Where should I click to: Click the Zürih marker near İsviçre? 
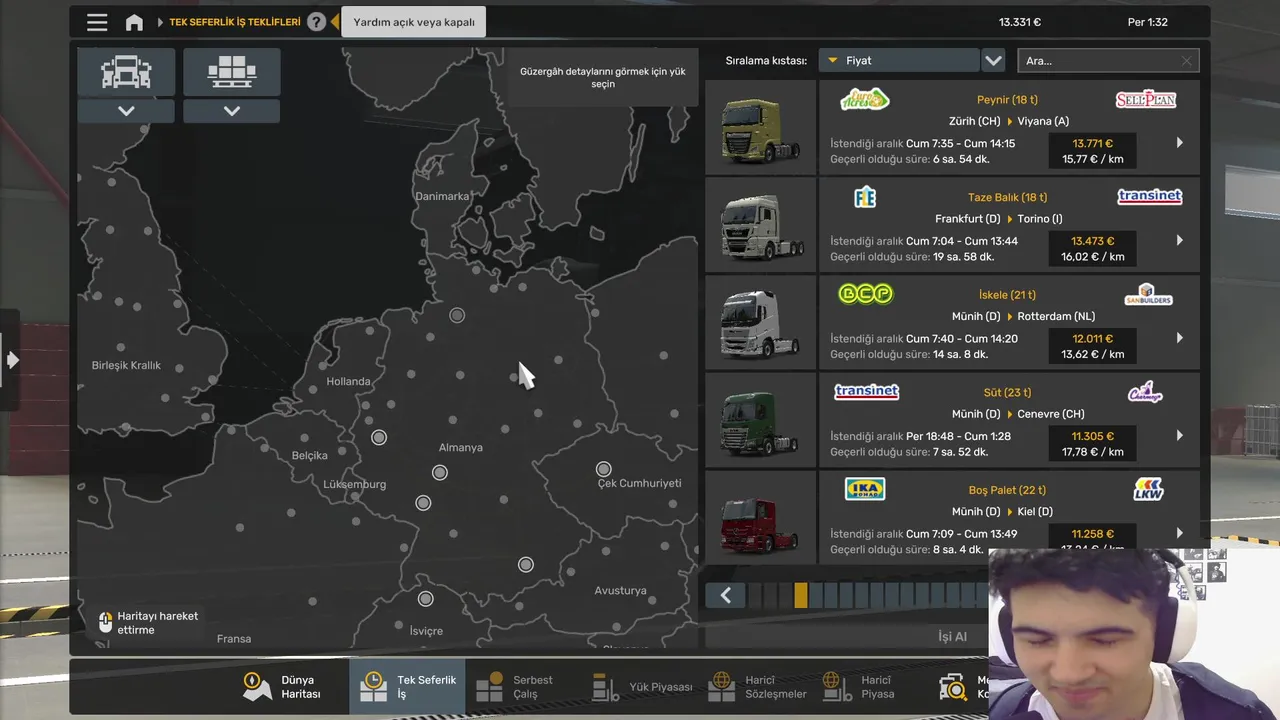click(x=425, y=599)
